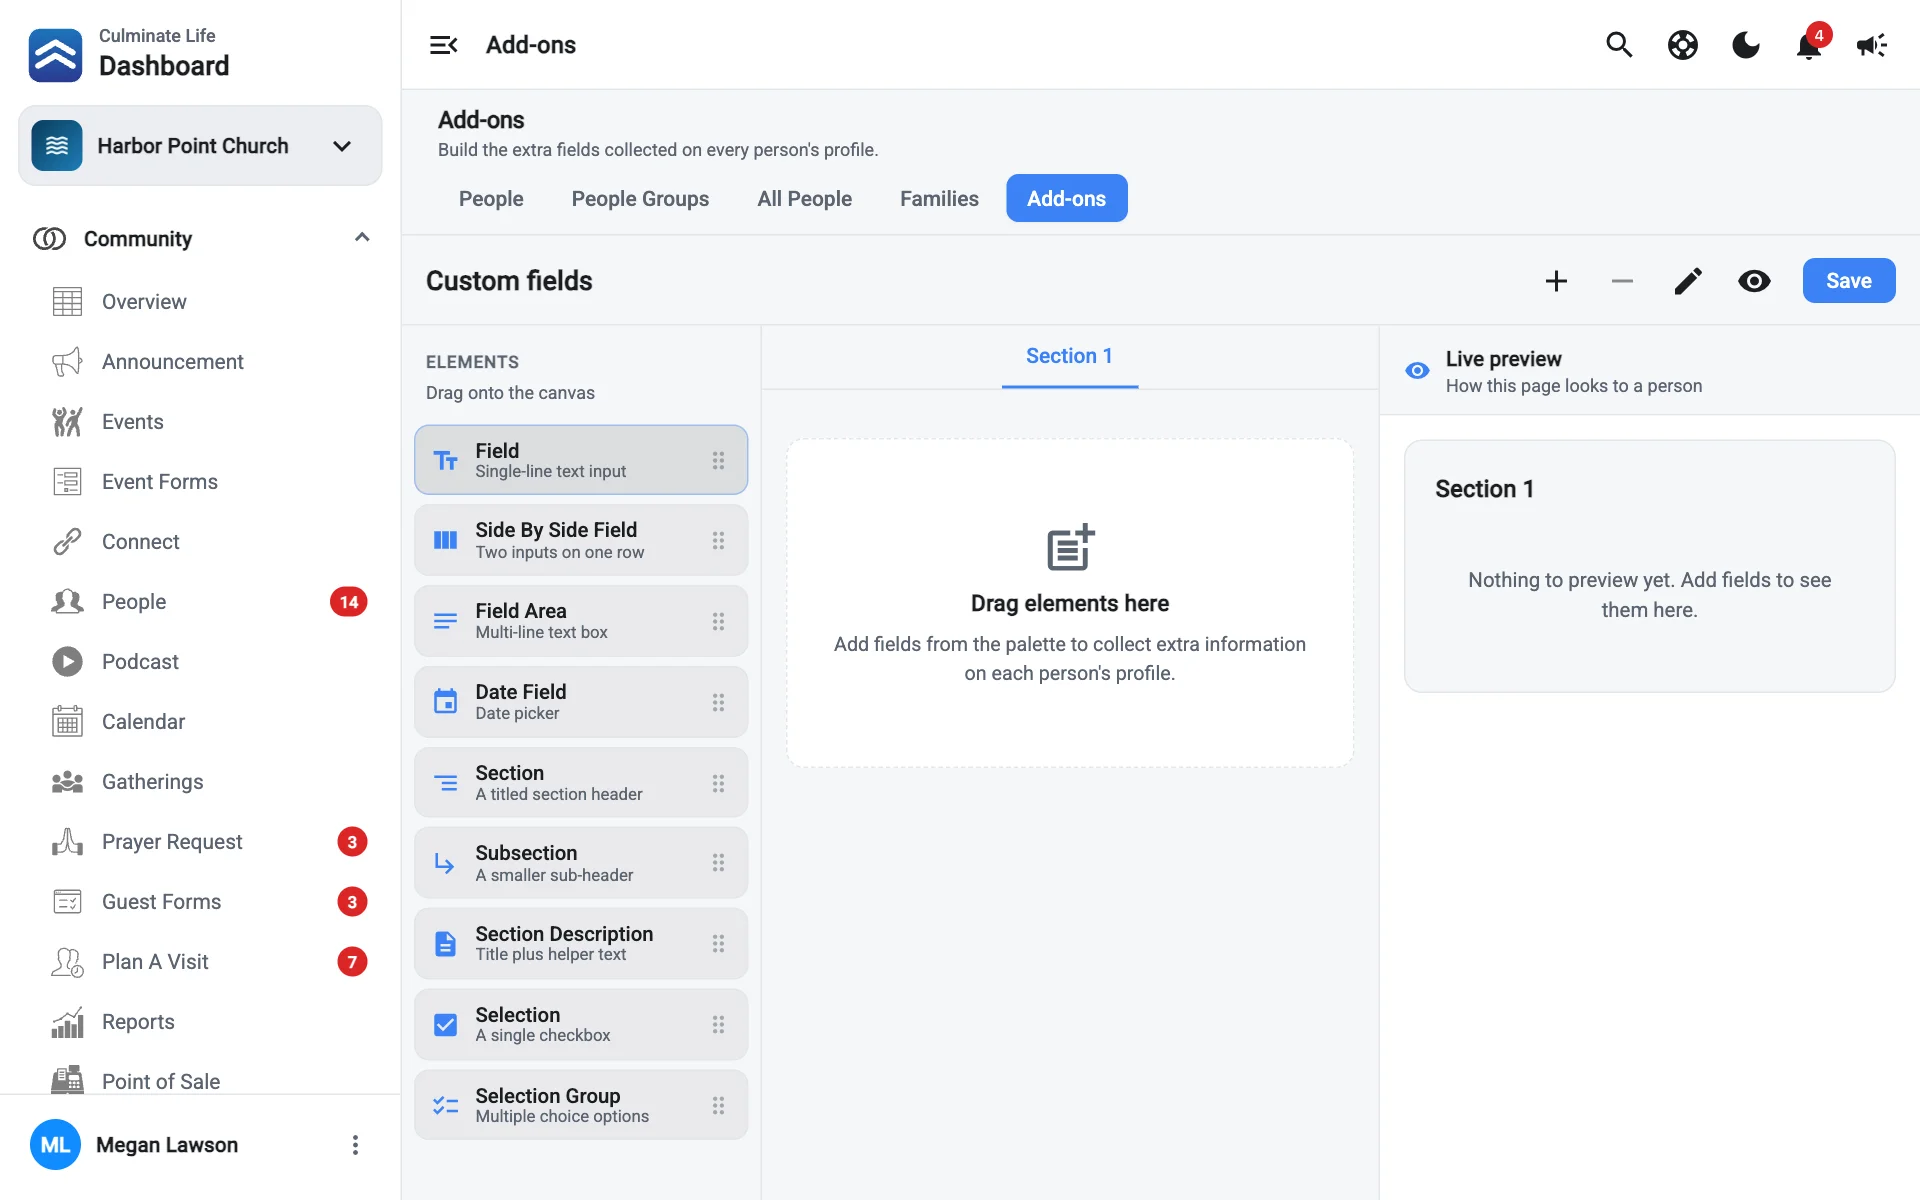1920x1200 pixels.
Task: Open the Podcast play icon item
Action: pos(67,662)
